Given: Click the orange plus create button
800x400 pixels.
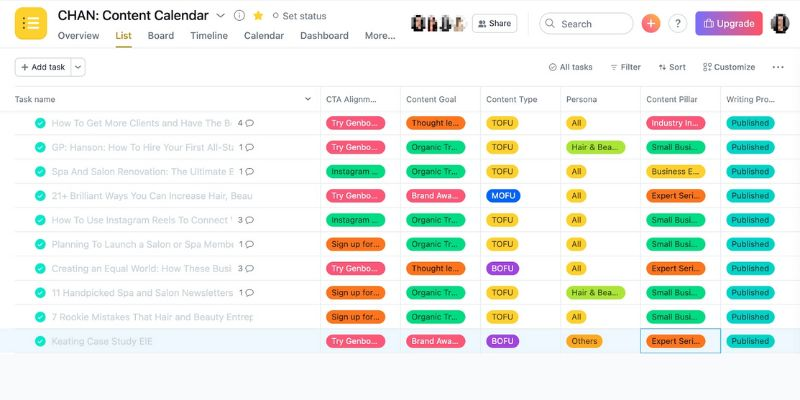Looking at the screenshot, I should [651, 23].
